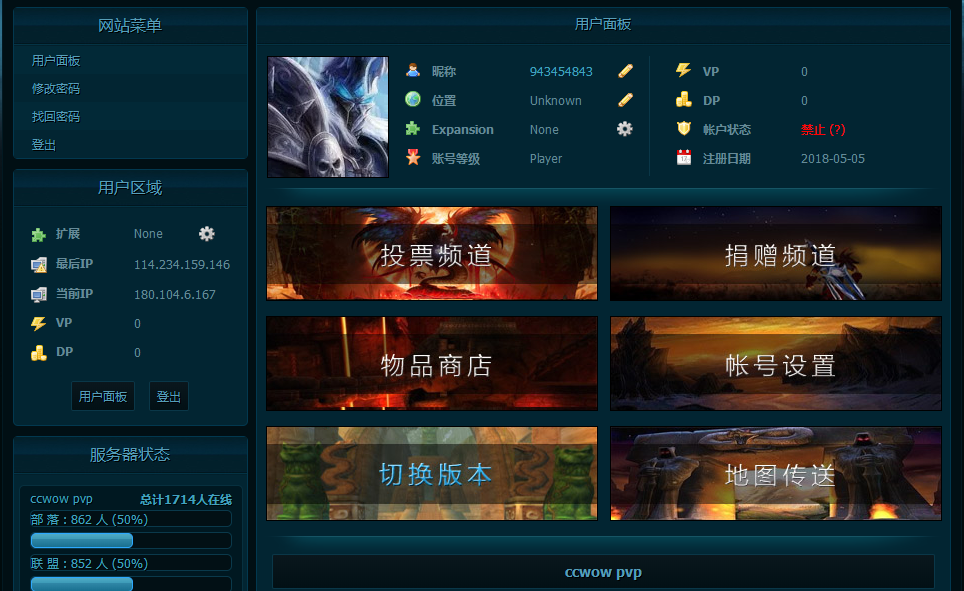
Task: Click 登出 in the website menu
Action: 44,145
